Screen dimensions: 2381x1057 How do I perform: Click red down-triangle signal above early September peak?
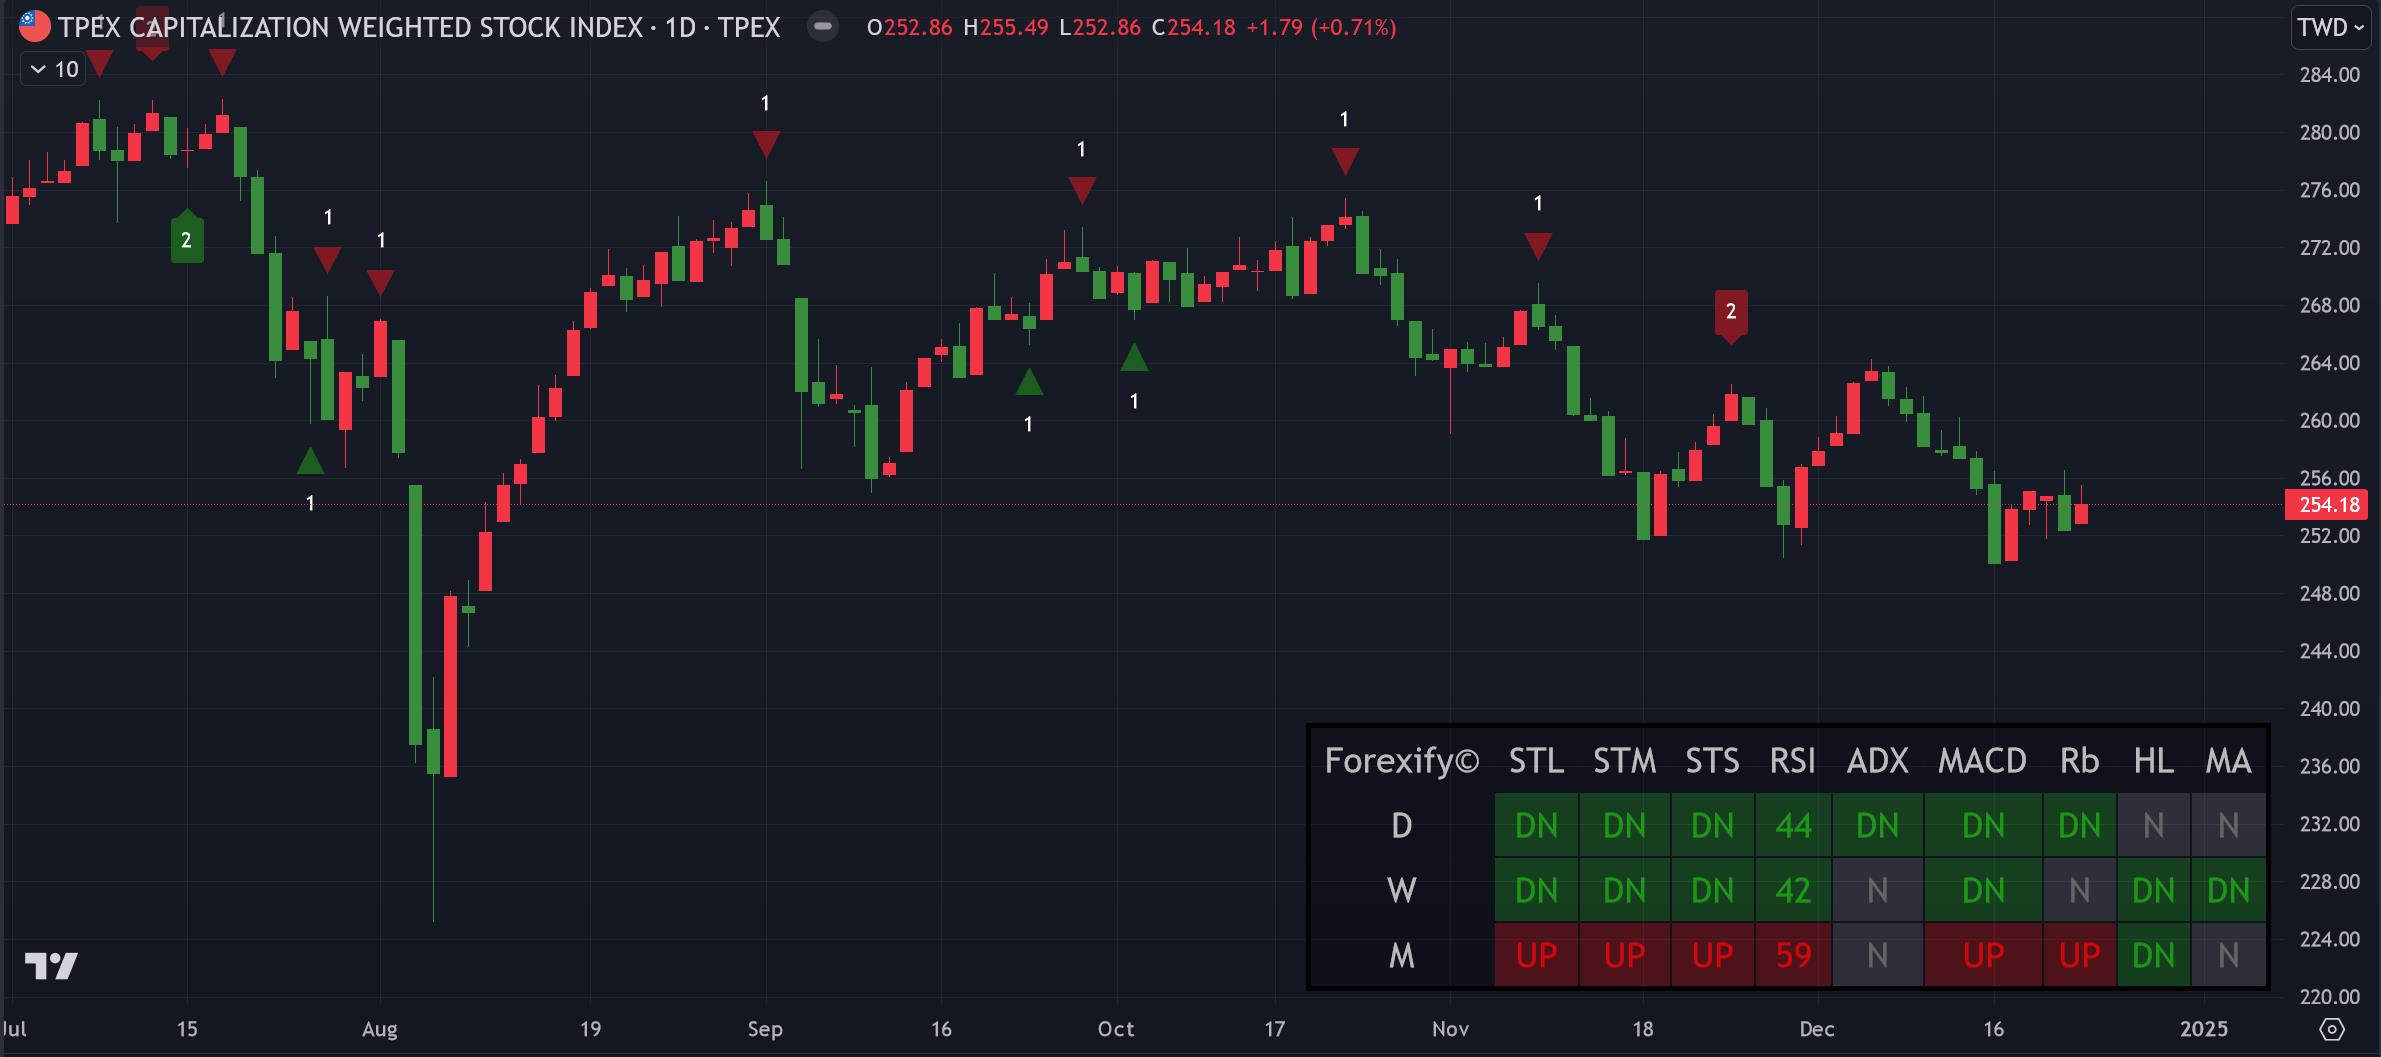tap(766, 144)
